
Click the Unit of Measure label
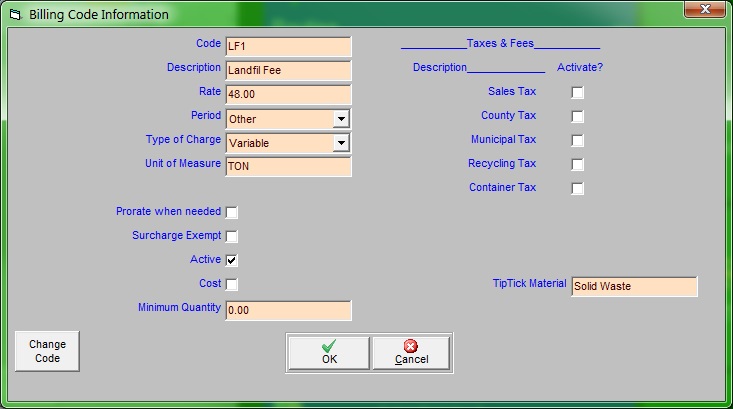(x=183, y=163)
